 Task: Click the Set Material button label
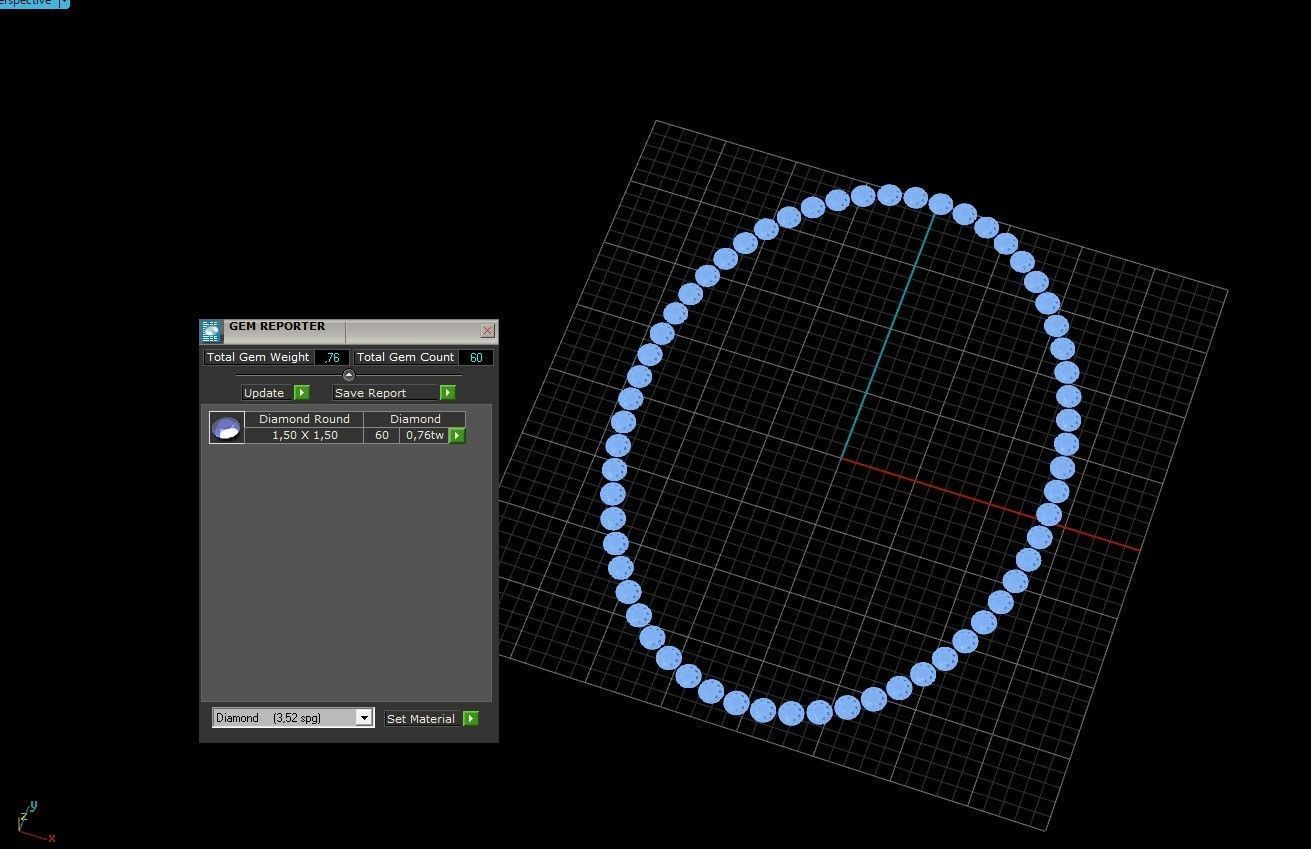pos(421,718)
